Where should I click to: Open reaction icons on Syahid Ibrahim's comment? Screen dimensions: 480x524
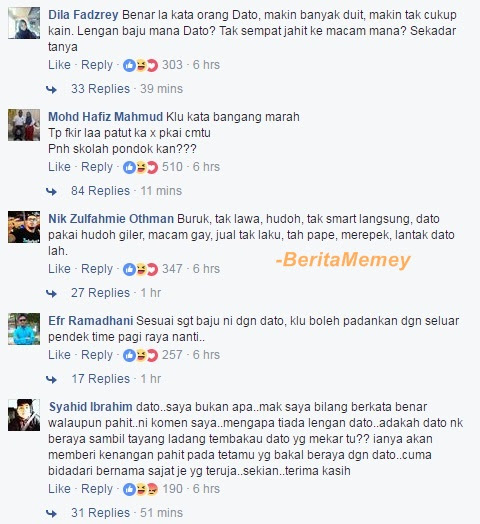click(140, 489)
